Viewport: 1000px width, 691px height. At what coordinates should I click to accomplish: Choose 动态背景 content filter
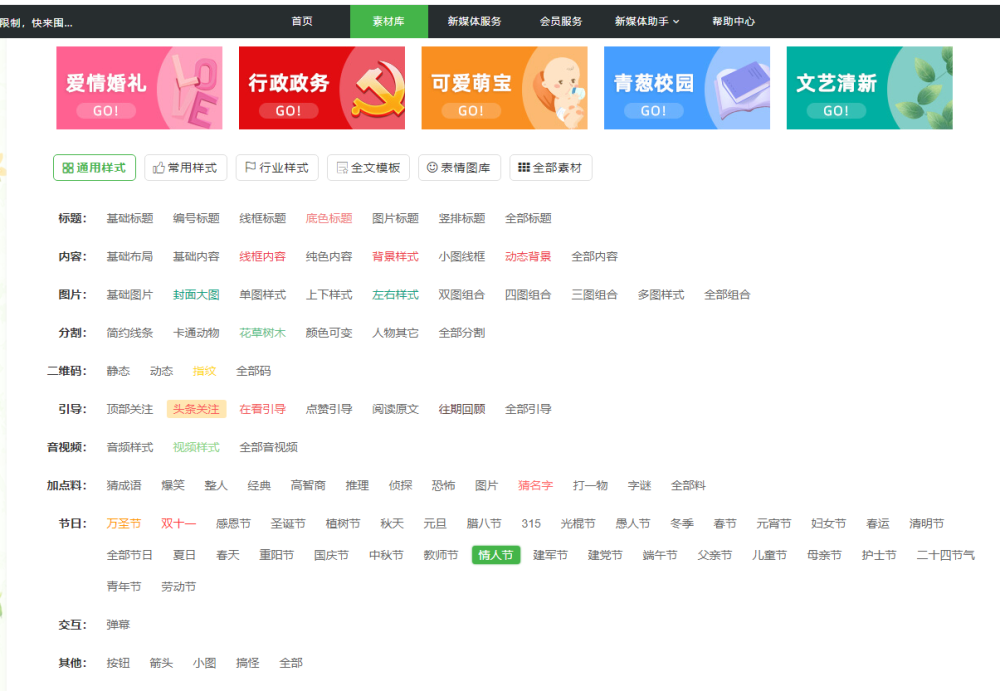point(528,256)
